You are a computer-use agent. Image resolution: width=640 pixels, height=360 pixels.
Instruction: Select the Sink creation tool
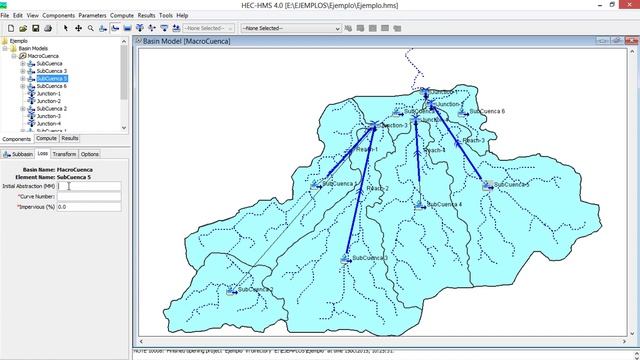(176, 28)
